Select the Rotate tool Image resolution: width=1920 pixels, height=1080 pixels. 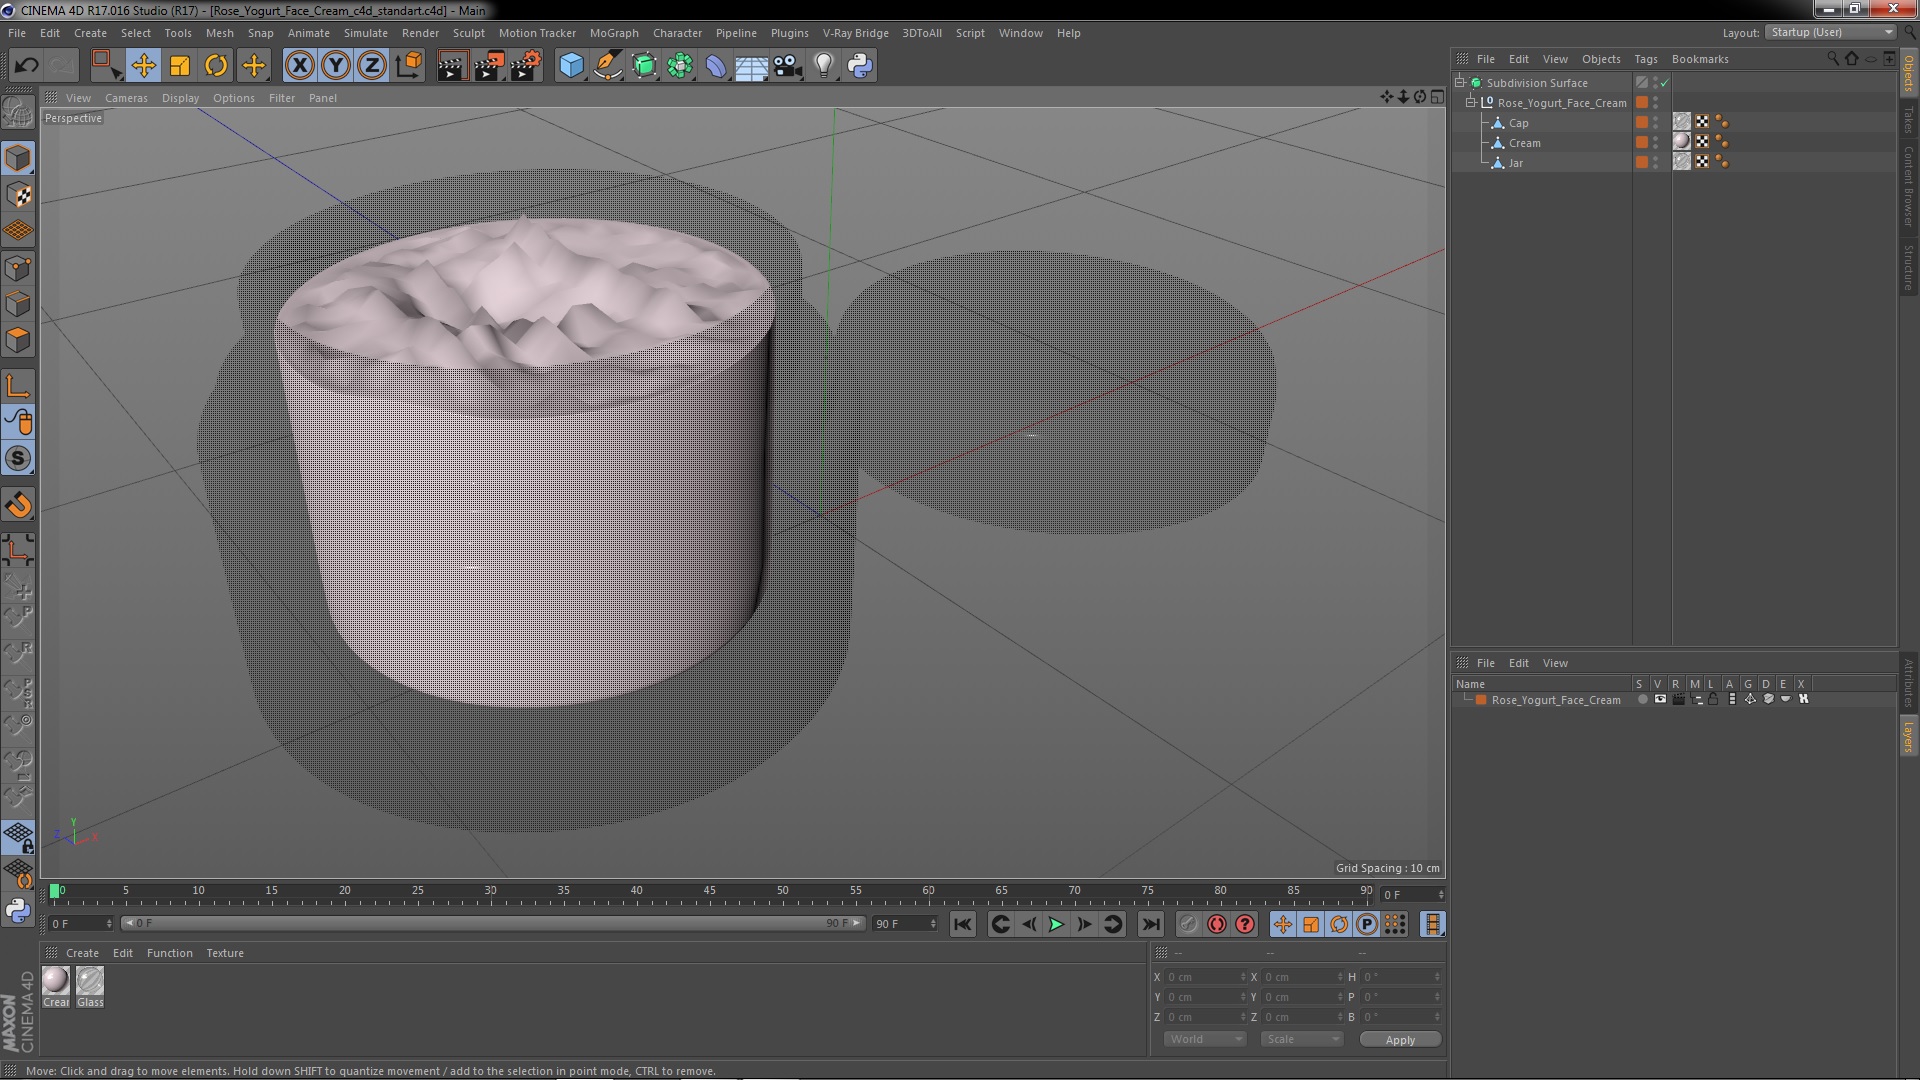pos(216,66)
